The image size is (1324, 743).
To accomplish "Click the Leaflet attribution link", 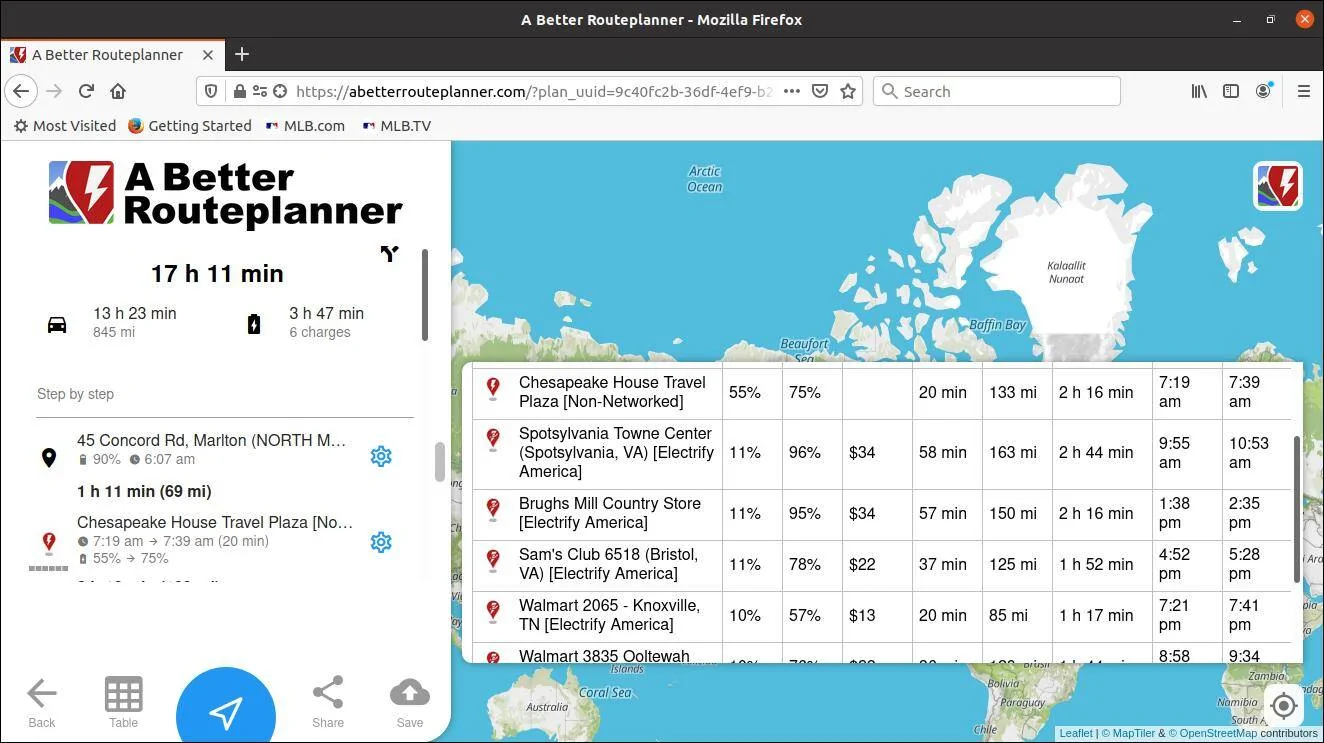I will (1076, 733).
